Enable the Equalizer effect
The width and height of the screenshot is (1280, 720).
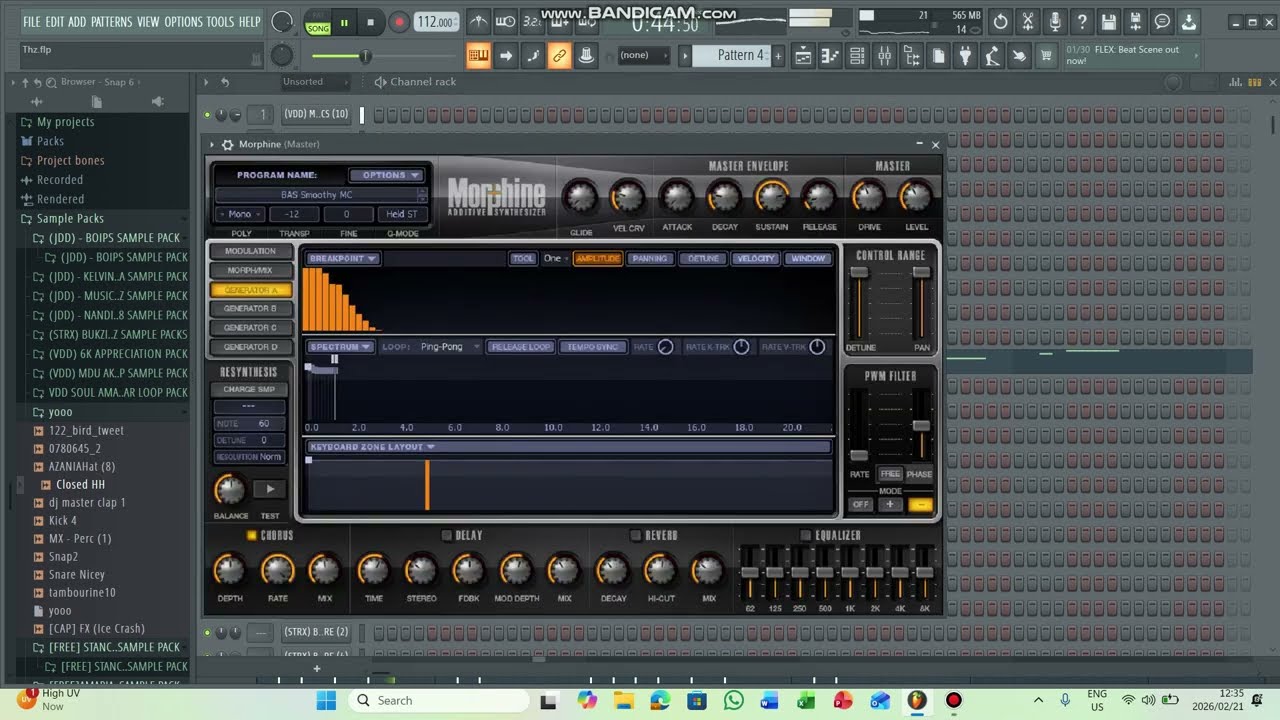tap(806, 536)
